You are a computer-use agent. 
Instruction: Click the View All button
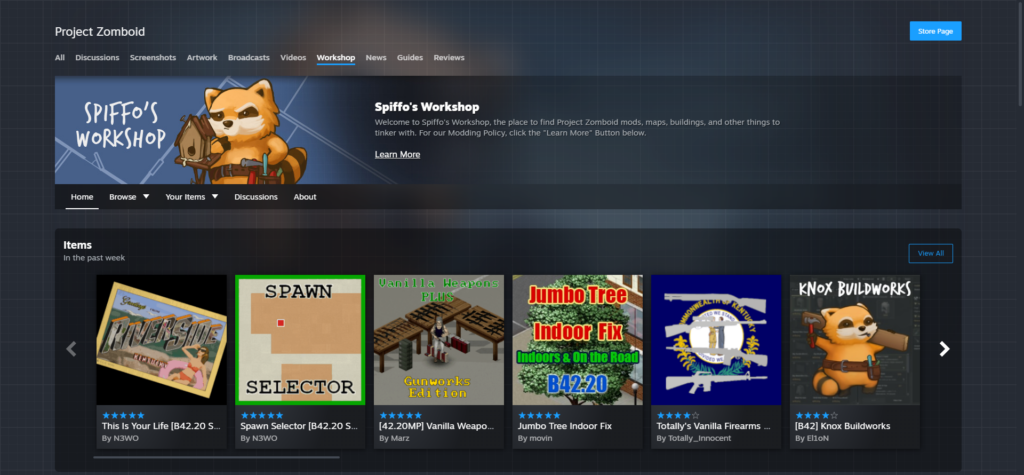coord(931,254)
